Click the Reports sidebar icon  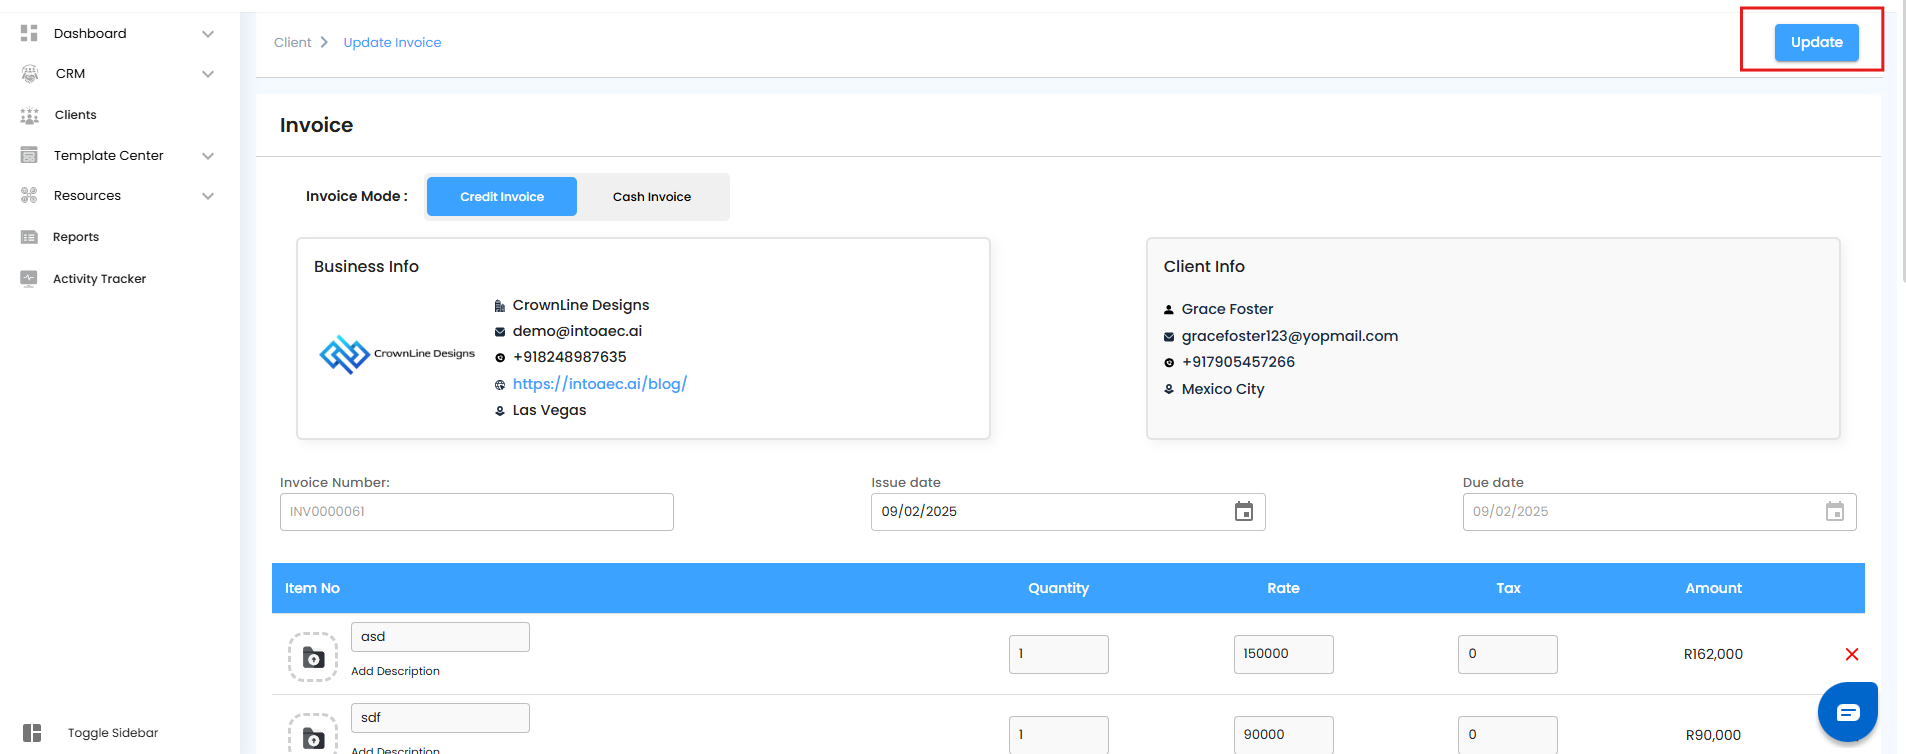coord(29,237)
